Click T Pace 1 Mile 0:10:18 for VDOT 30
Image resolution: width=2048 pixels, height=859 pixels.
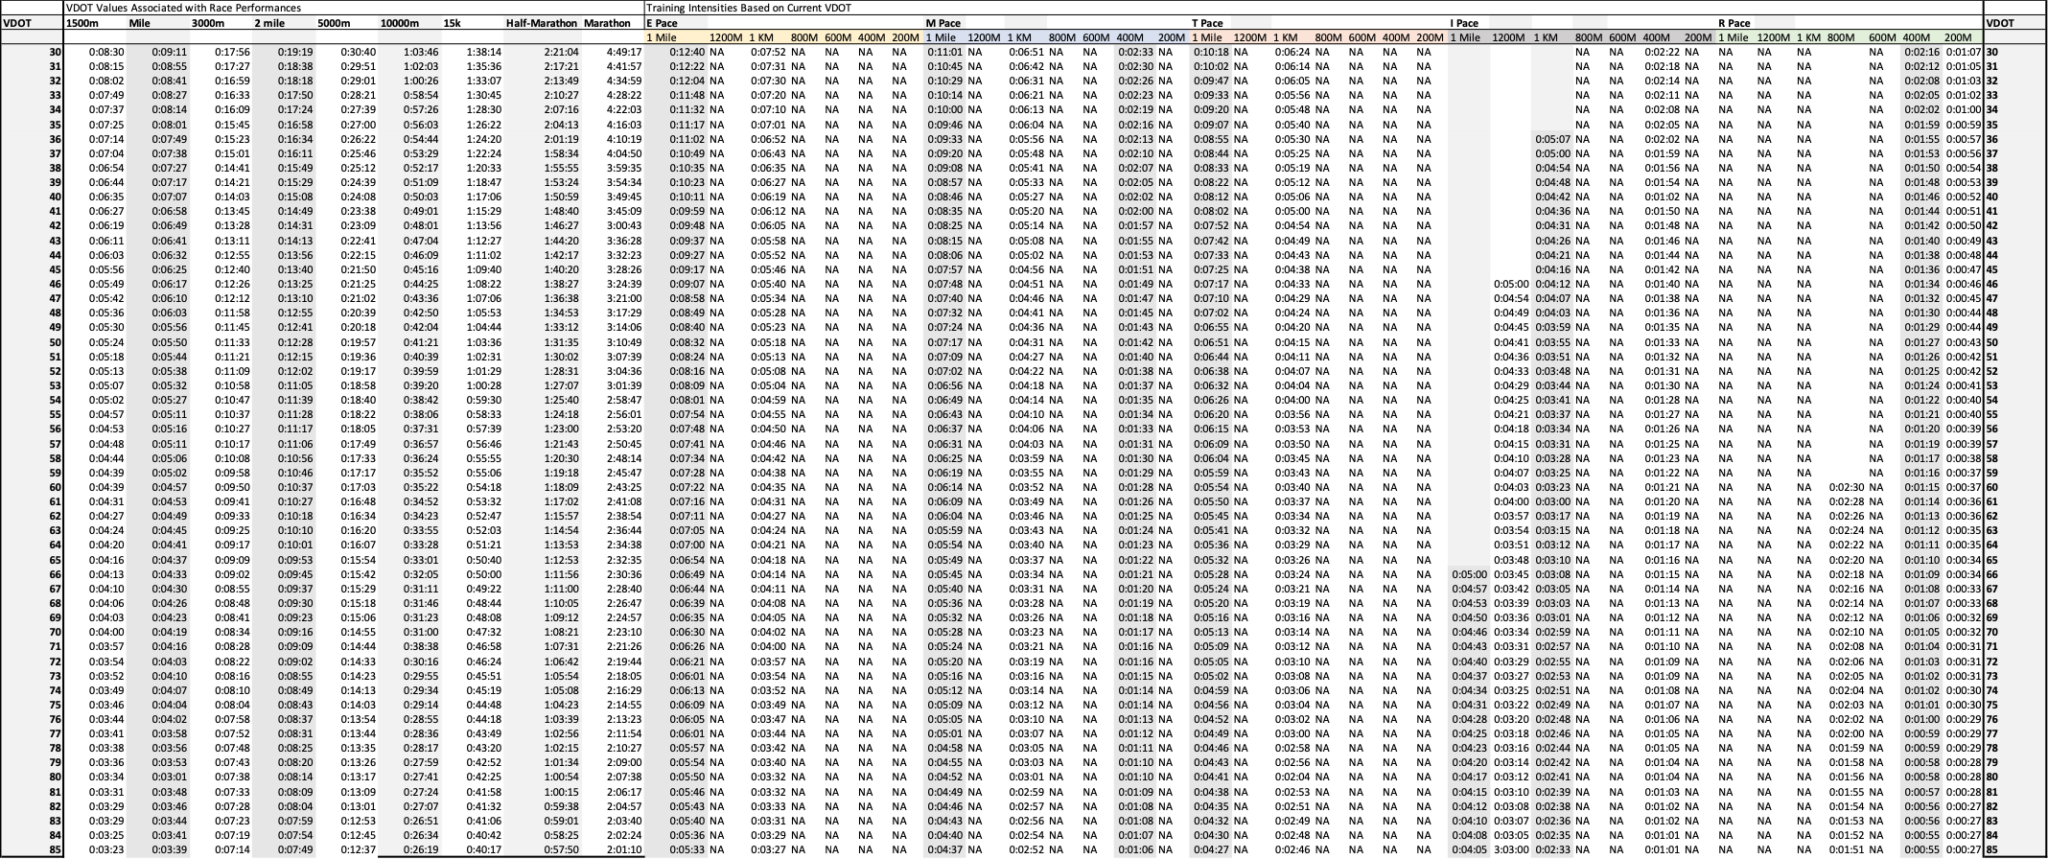[1210, 52]
